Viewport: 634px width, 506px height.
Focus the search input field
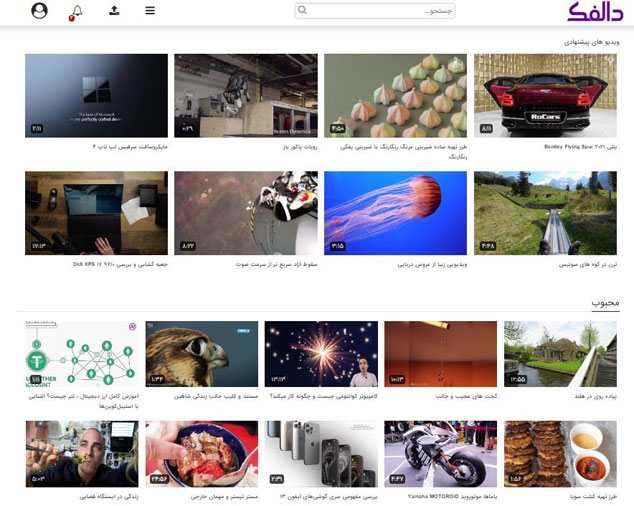[375, 11]
